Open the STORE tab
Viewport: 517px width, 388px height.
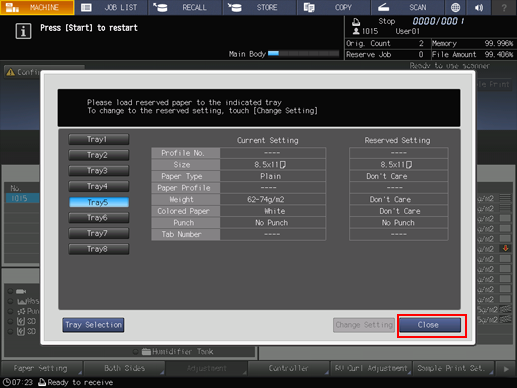pos(259,7)
